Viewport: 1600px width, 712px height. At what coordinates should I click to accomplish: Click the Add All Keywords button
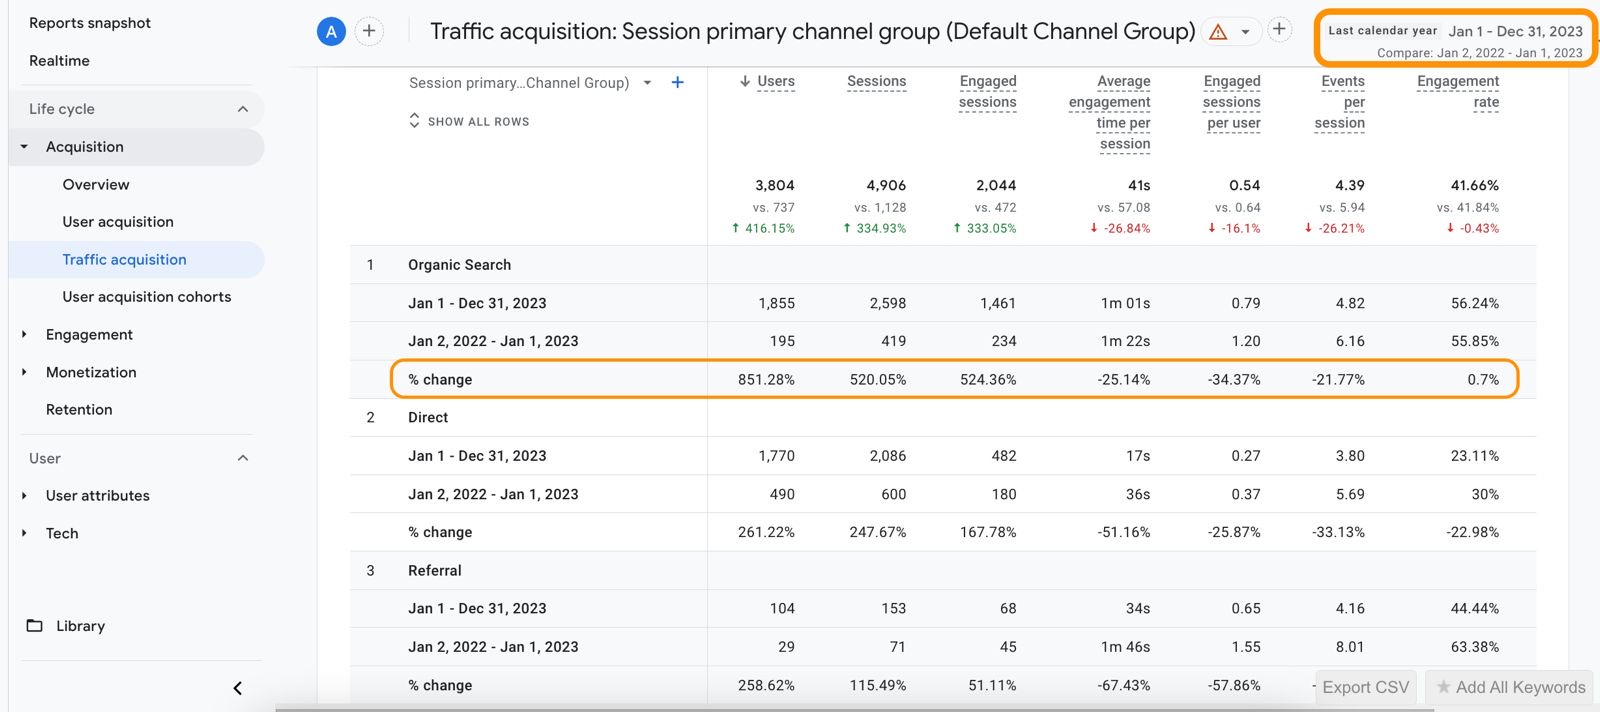pos(1510,687)
